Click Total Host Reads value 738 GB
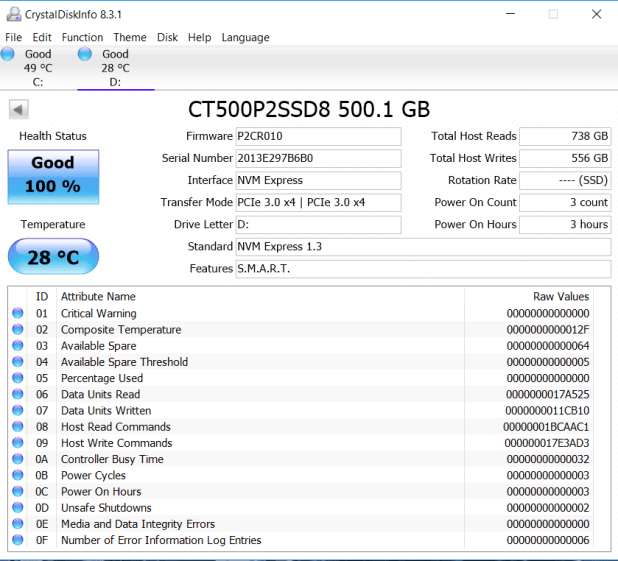The image size is (618, 561). 565,136
